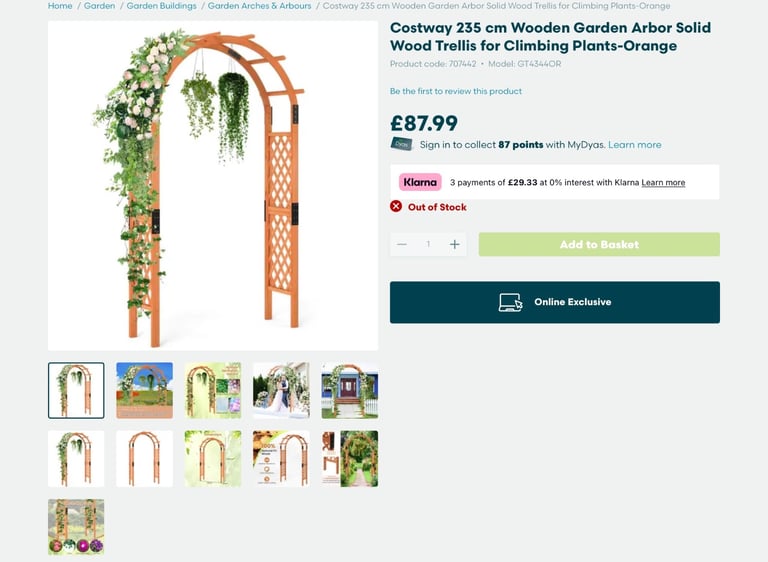Click the main arbor product image

tap(213, 186)
